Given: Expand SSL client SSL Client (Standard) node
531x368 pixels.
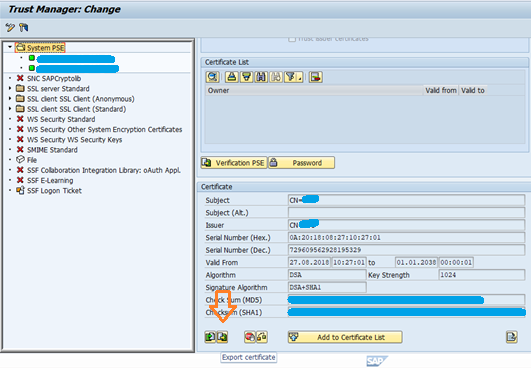Looking at the screenshot, I should (x=10, y=109).
